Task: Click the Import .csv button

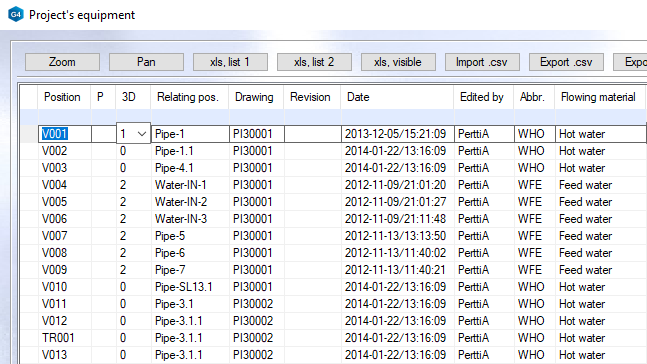Action: point(482,62)
